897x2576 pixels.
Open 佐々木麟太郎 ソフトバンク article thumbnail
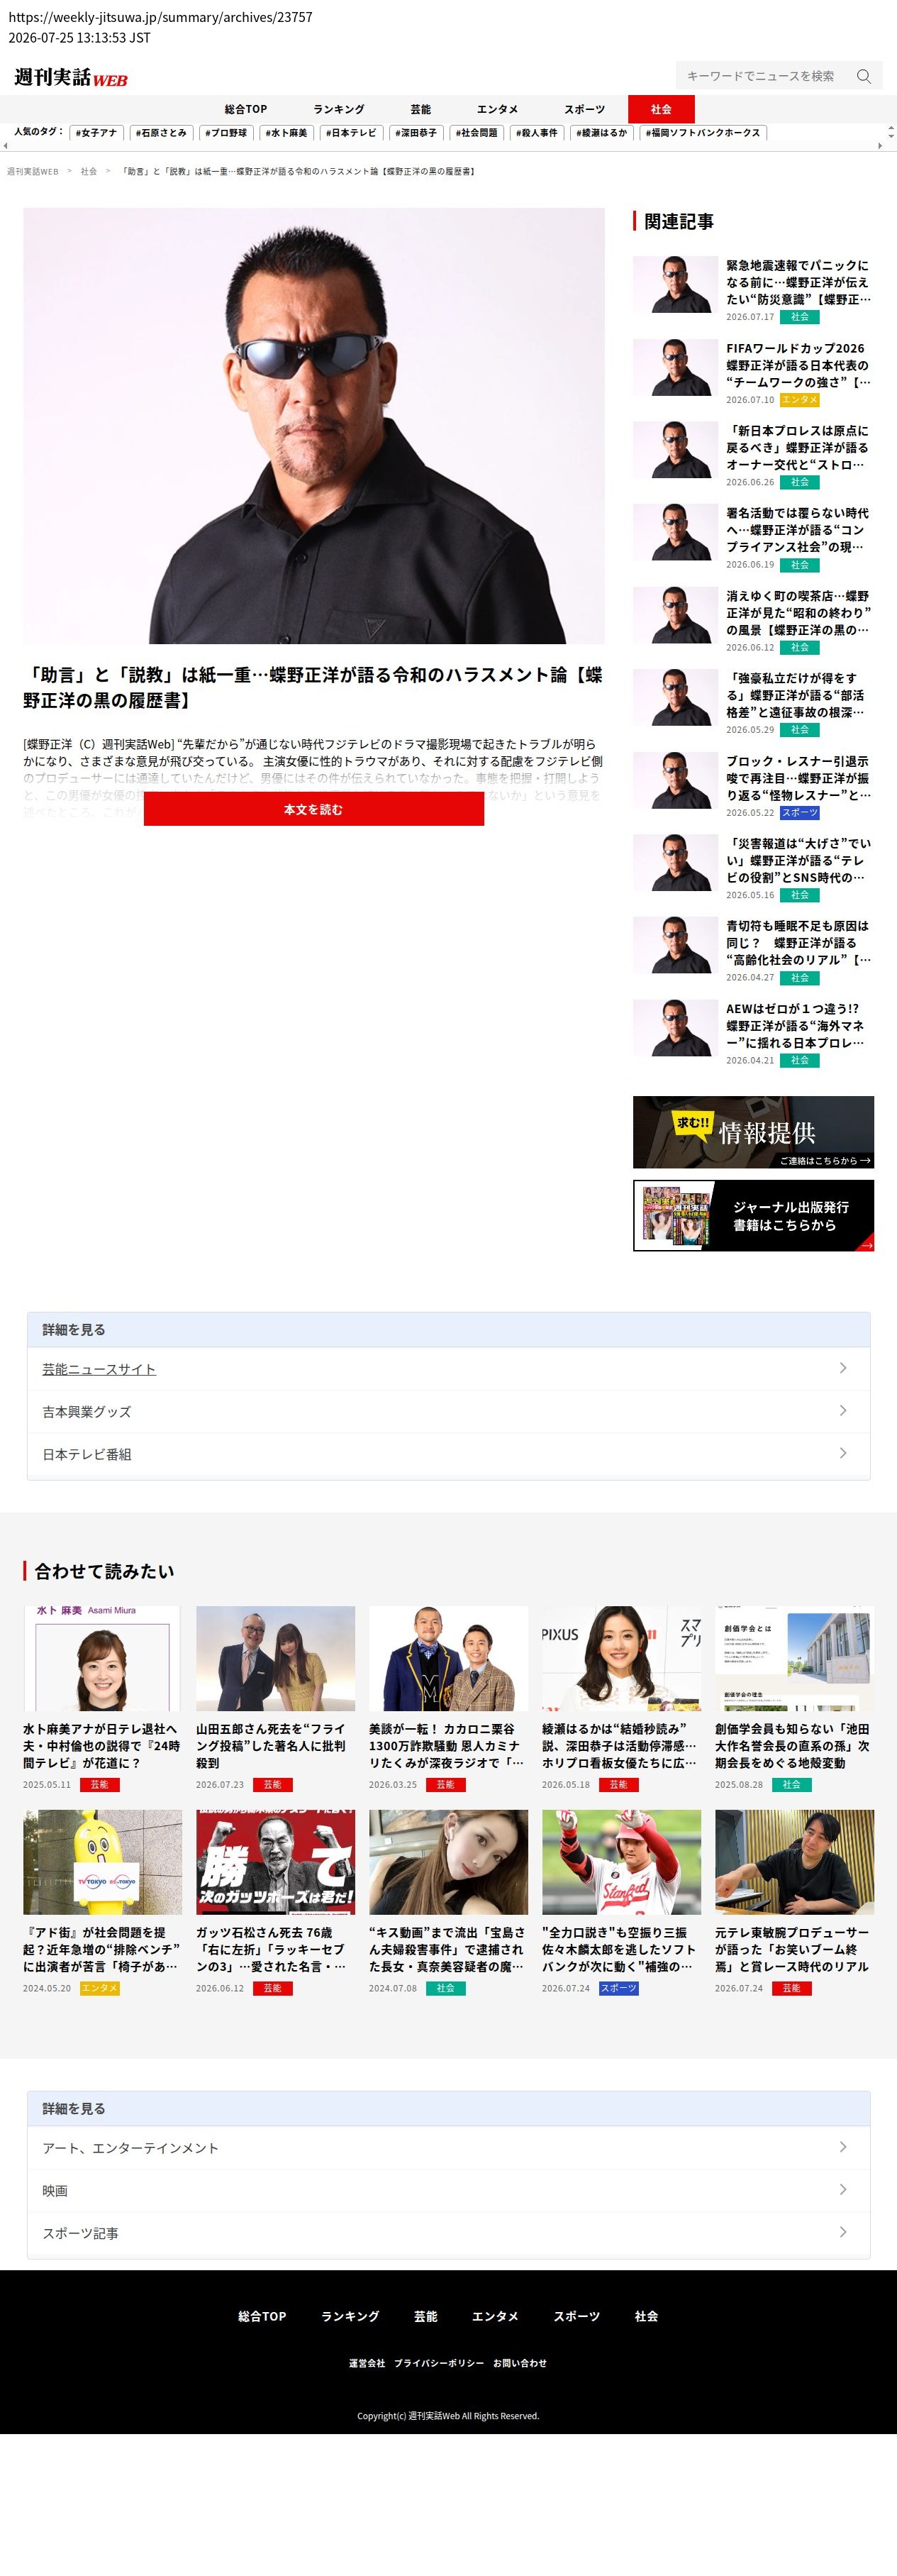point(621,1862)
